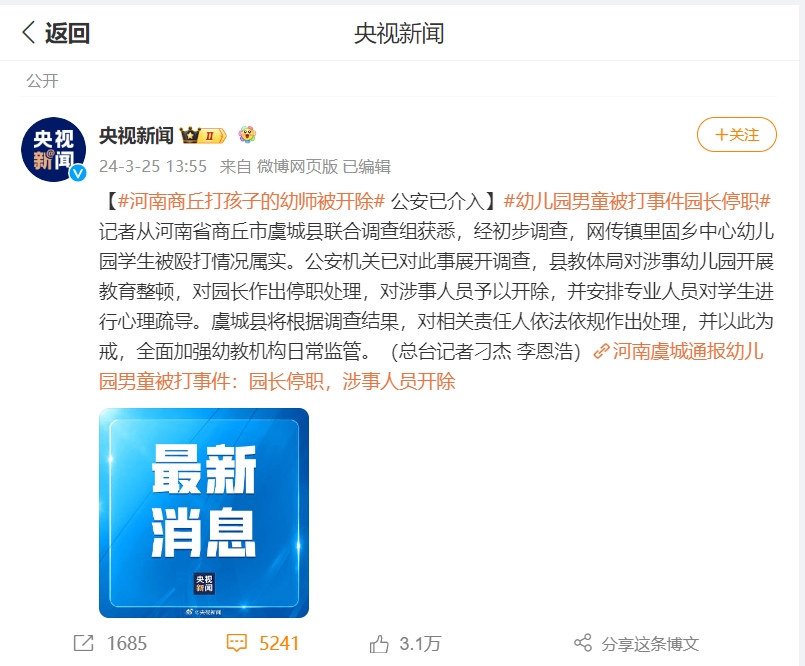805x666 pixels.
Task: Click the chain link icon before article link
Action: click(x=601, y=352)
